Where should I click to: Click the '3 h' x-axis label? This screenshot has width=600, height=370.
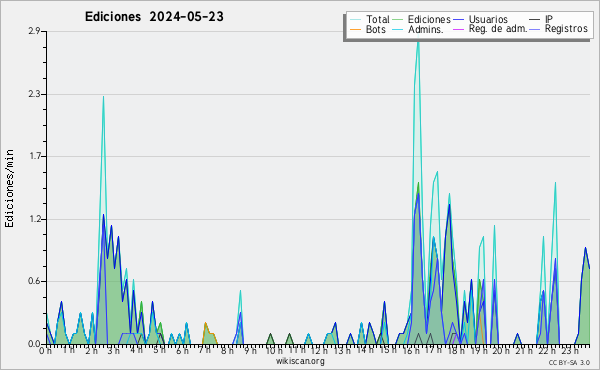coord(114,351)
